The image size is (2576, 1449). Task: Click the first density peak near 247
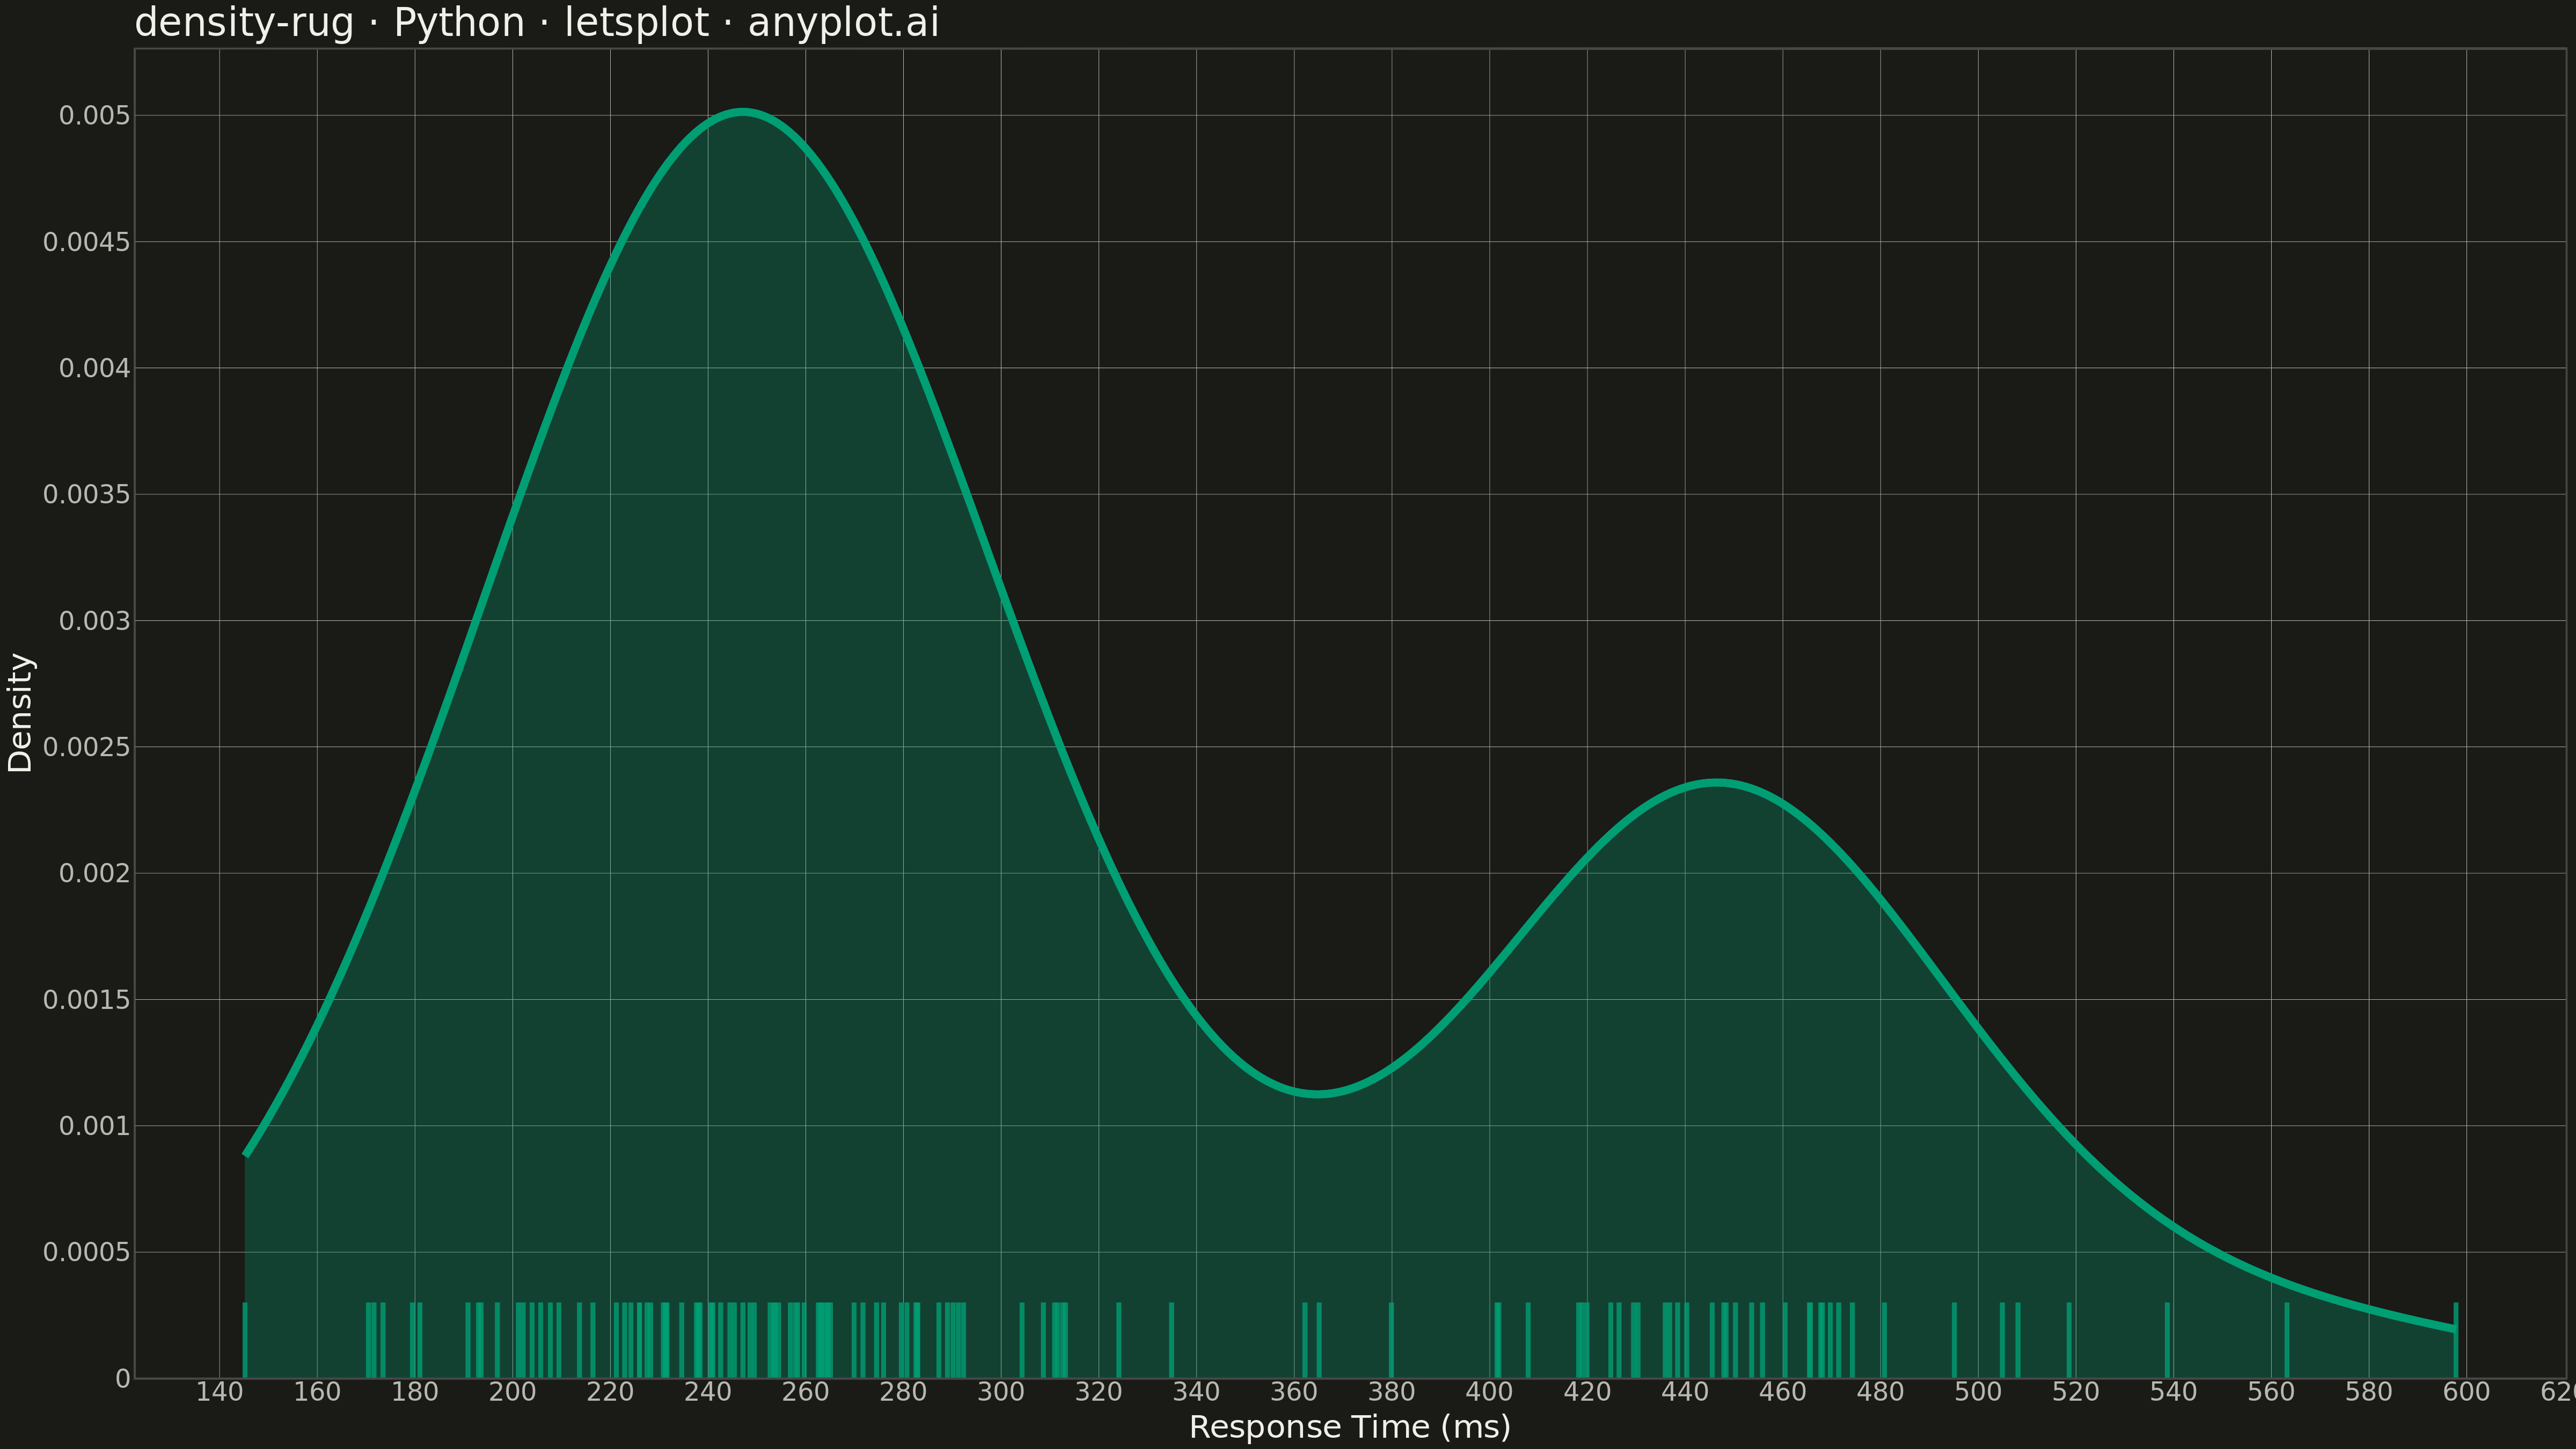click(x=742, y=112)
